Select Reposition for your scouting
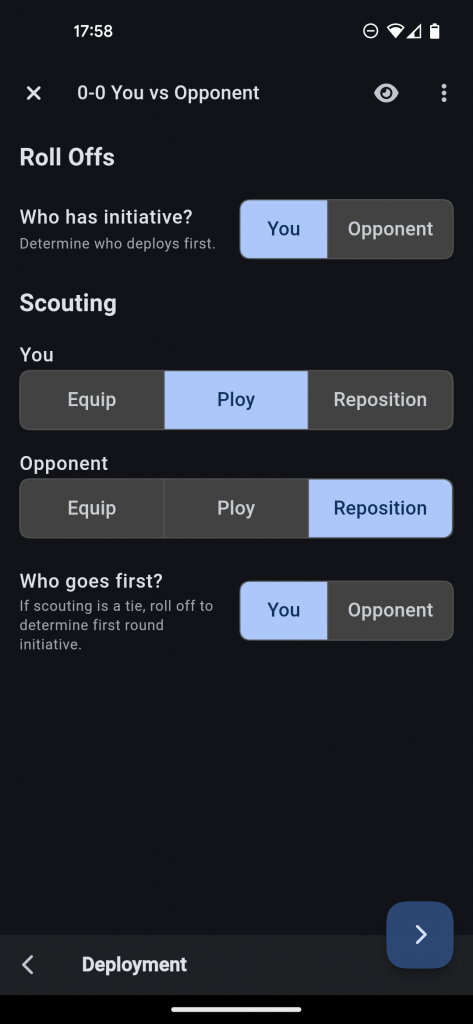This screenshot has height=1024, width=473. (x=380, y=400)
